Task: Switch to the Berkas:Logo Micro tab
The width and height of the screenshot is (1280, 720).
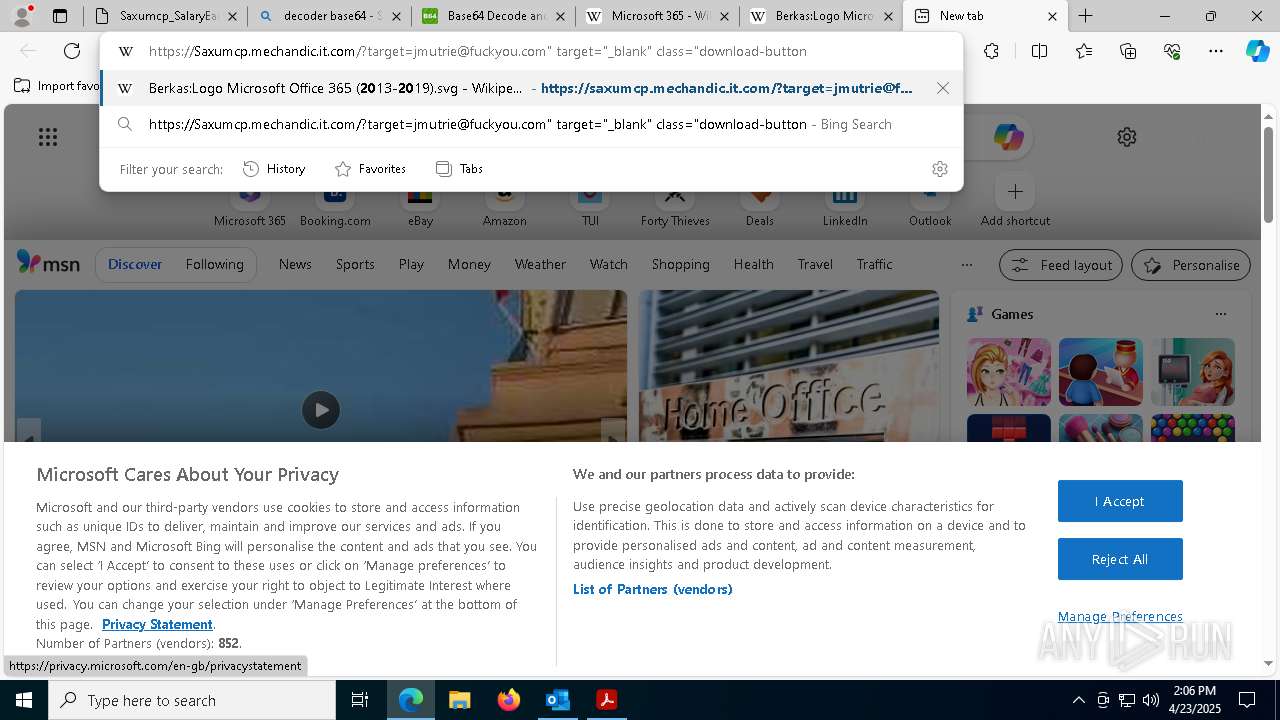Action: point(821,16)
